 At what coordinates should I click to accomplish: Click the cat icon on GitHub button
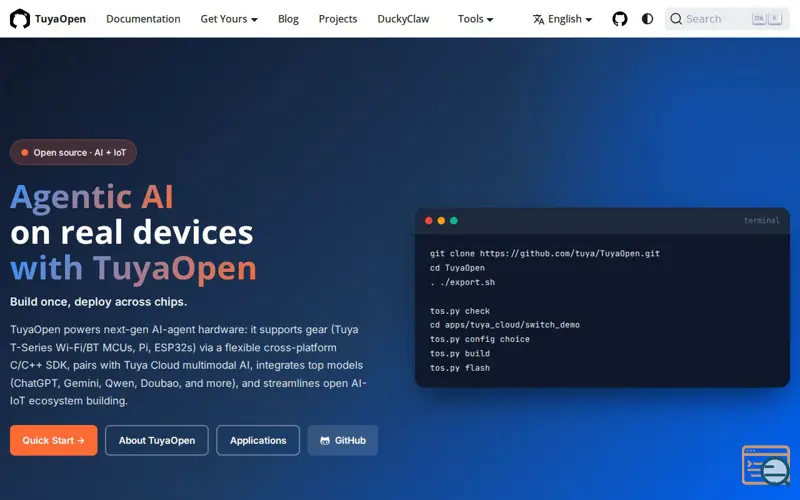point(324,440)
